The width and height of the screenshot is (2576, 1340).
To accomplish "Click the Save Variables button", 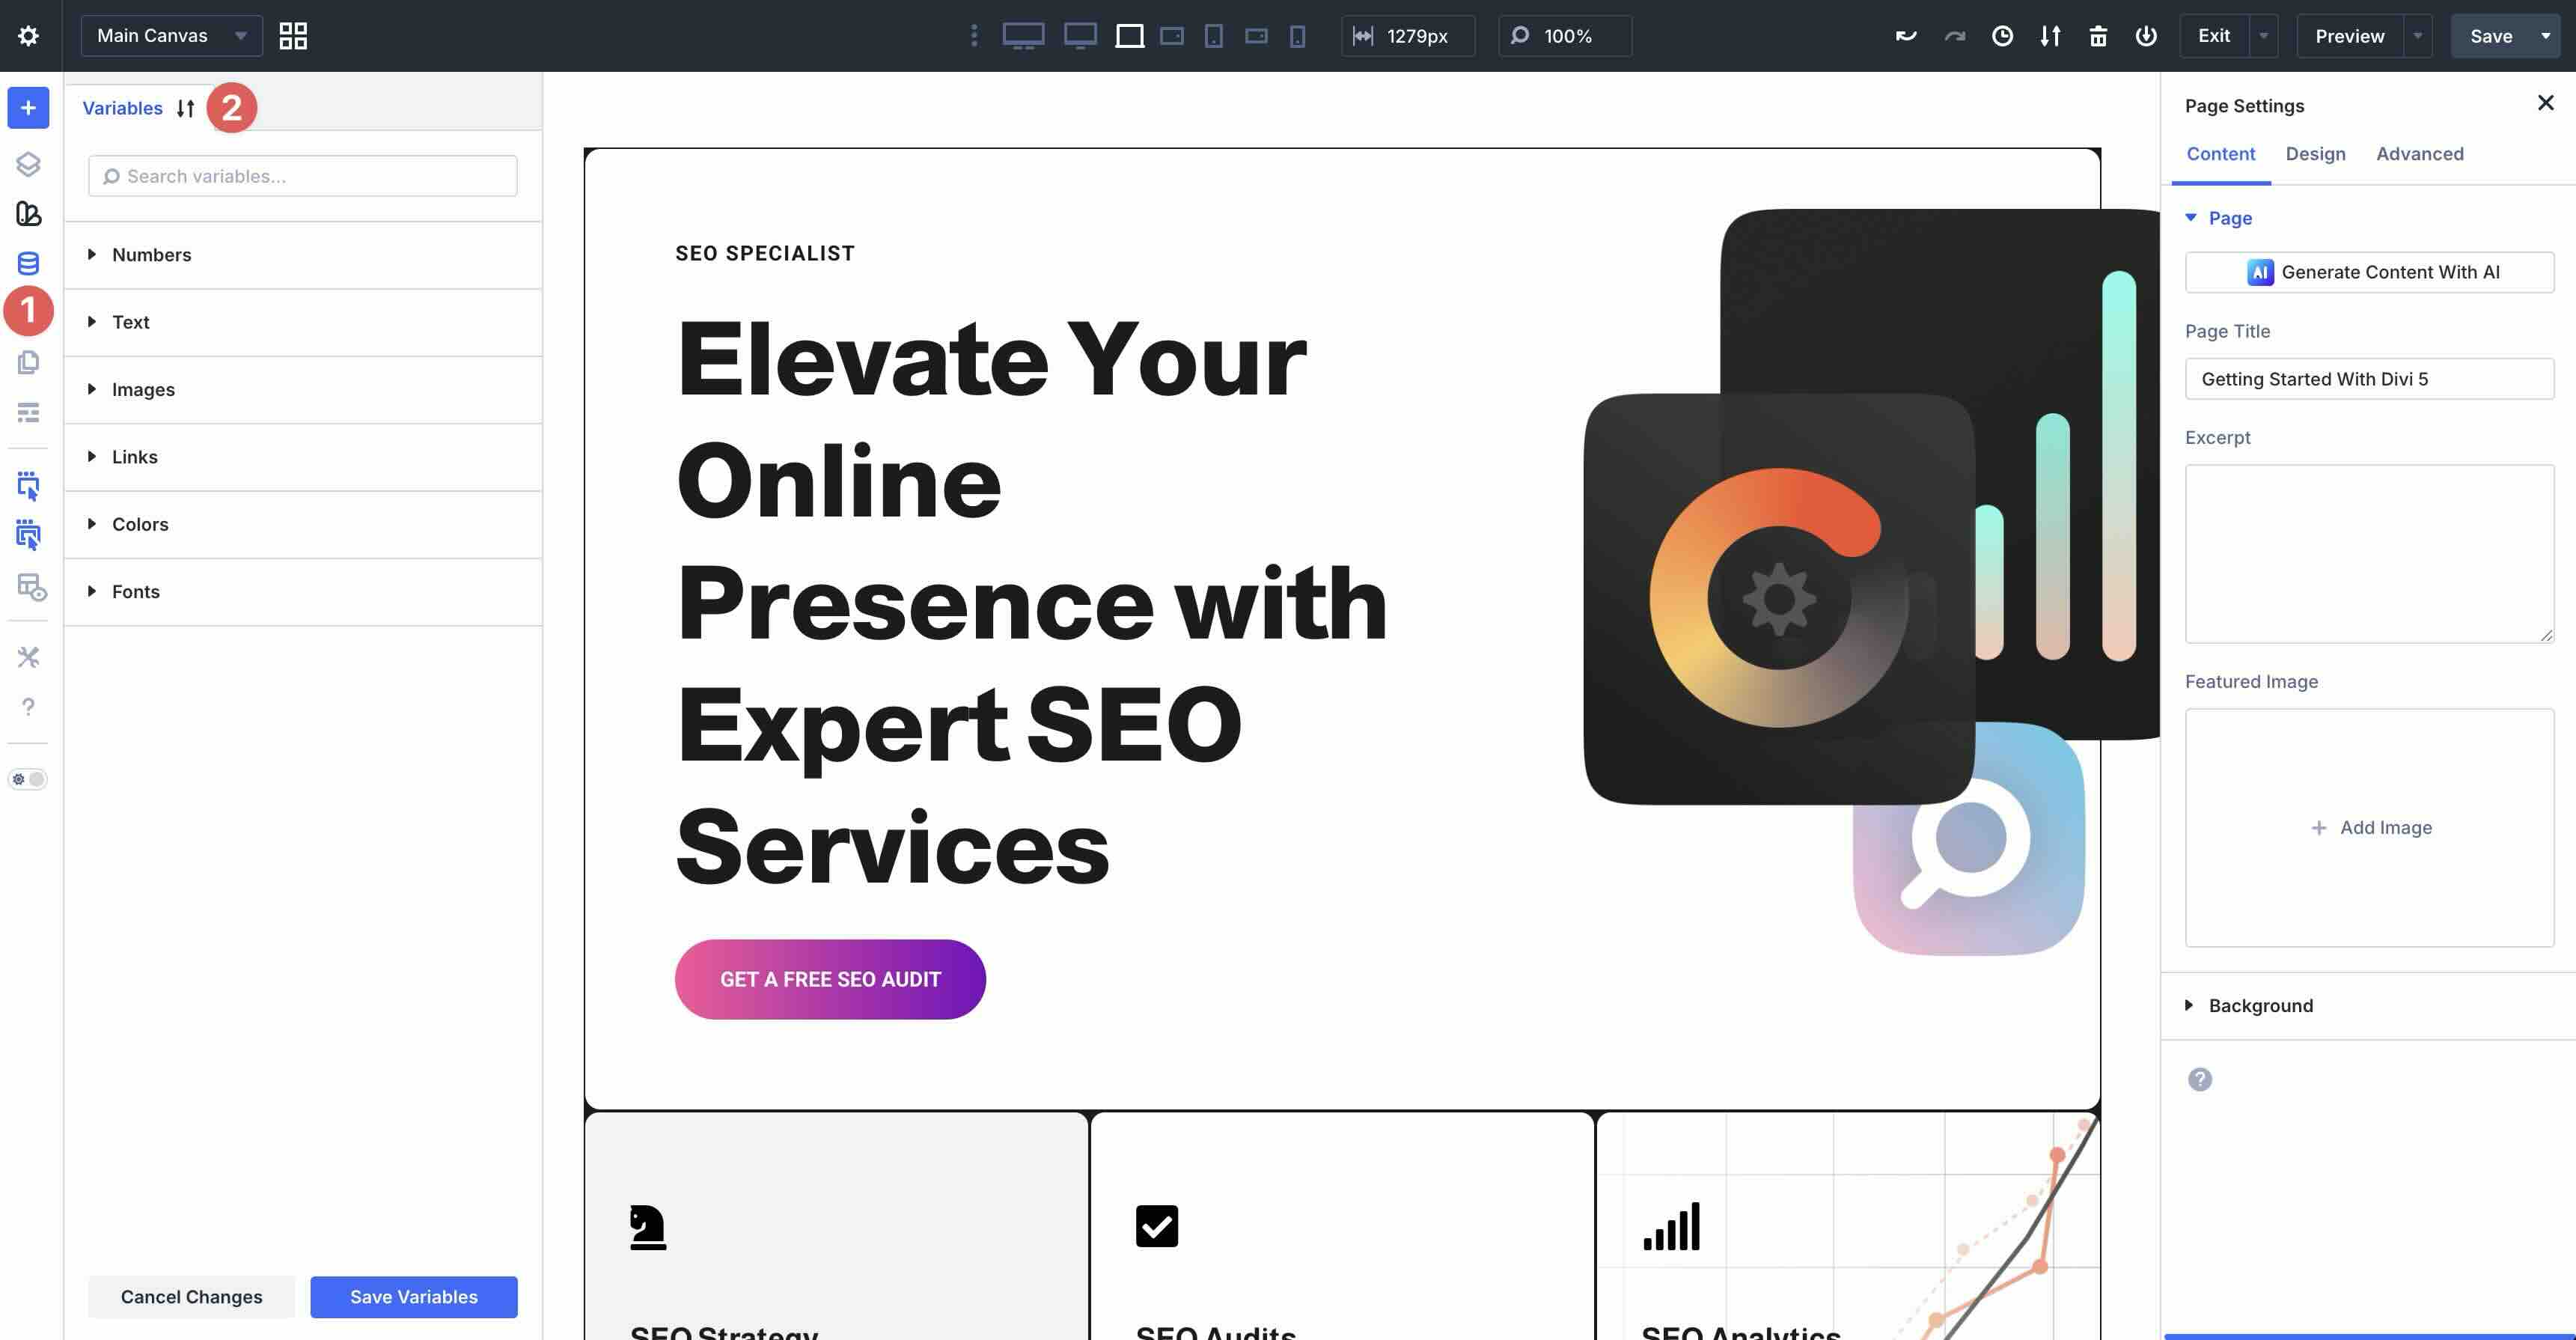I will pos(413,1296).
